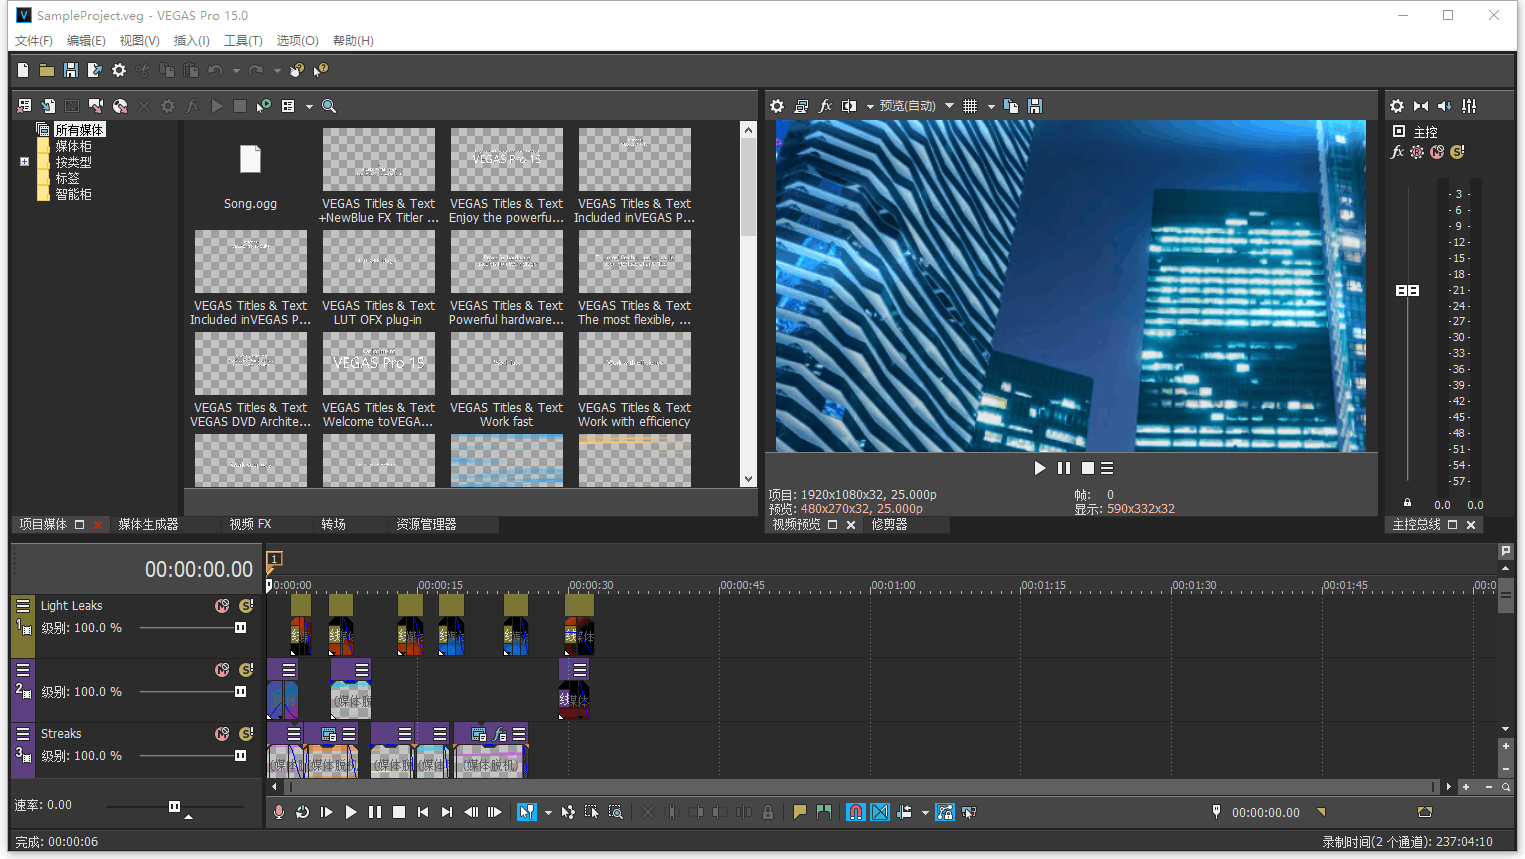1525x859 pixels.
Task: Toggle snapping with the magnet icon
Action: [x=856, y=812]
